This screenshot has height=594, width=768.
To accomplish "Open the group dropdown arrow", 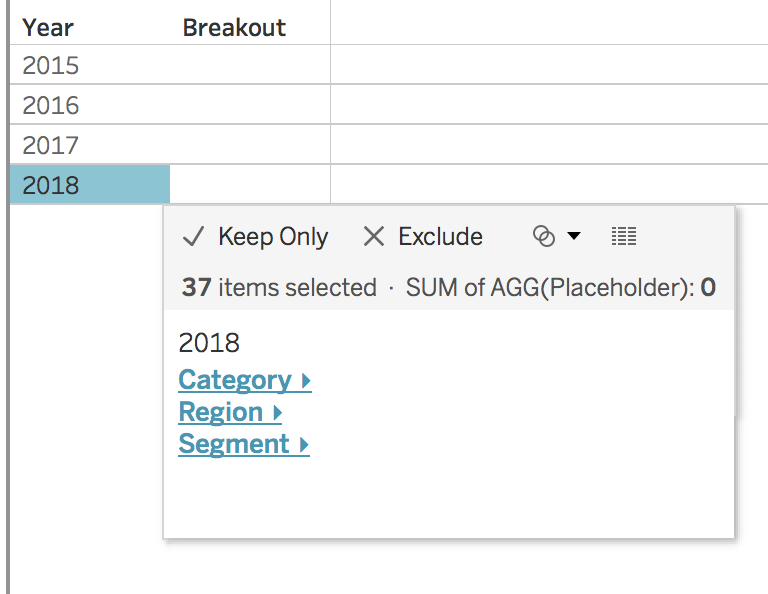I will (574, 236).
